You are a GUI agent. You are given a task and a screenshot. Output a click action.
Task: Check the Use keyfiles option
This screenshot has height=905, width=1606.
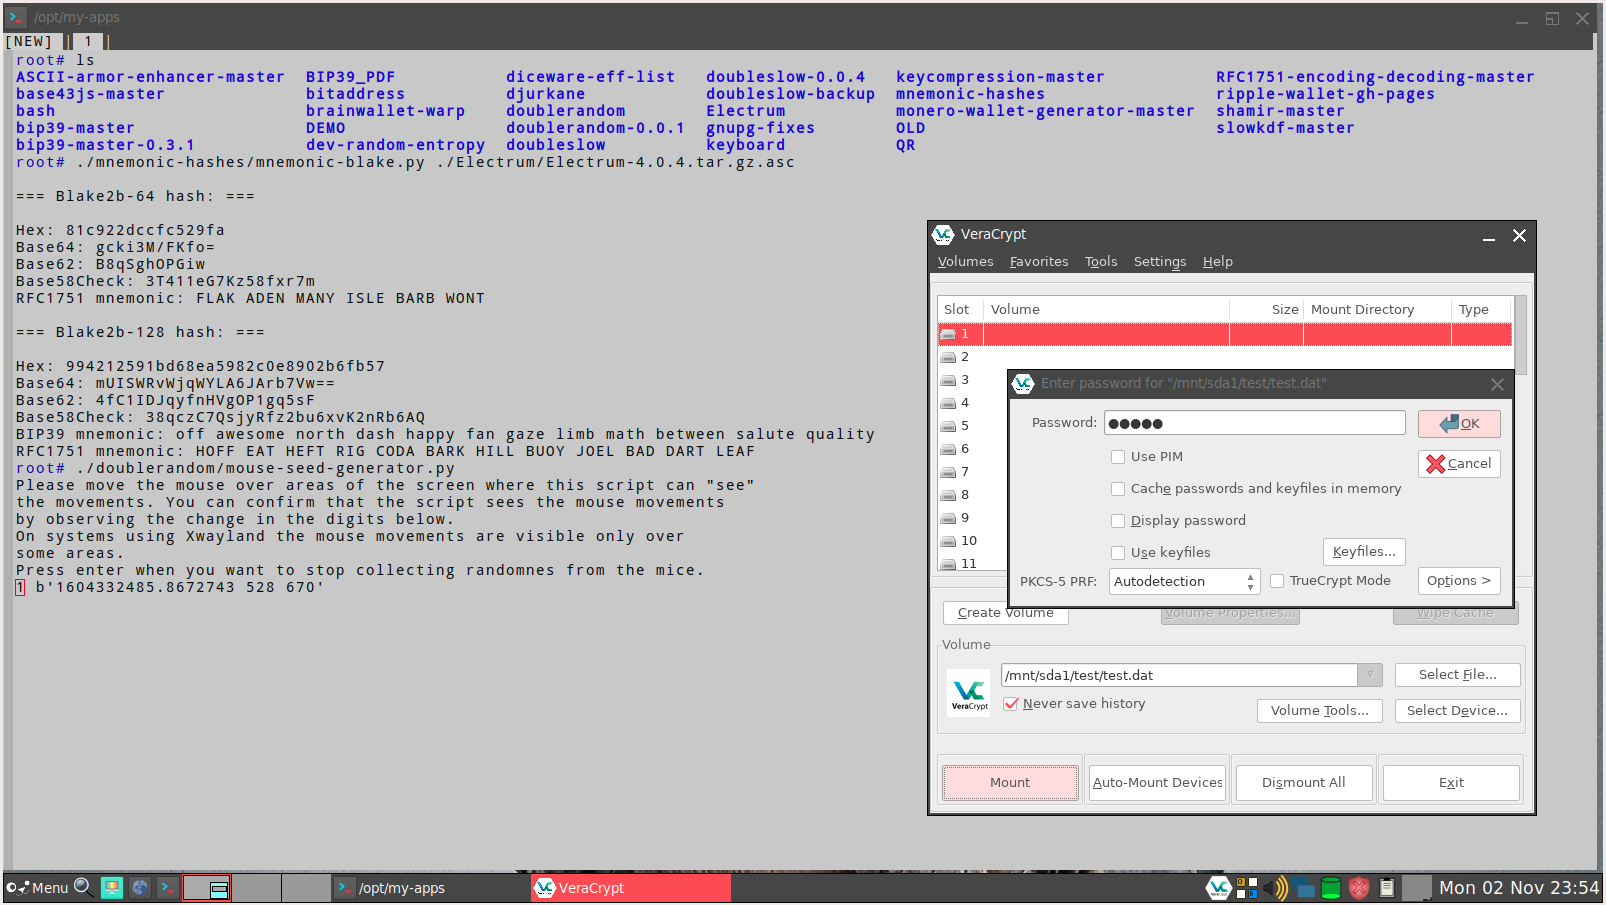[x=1118, y=553]
